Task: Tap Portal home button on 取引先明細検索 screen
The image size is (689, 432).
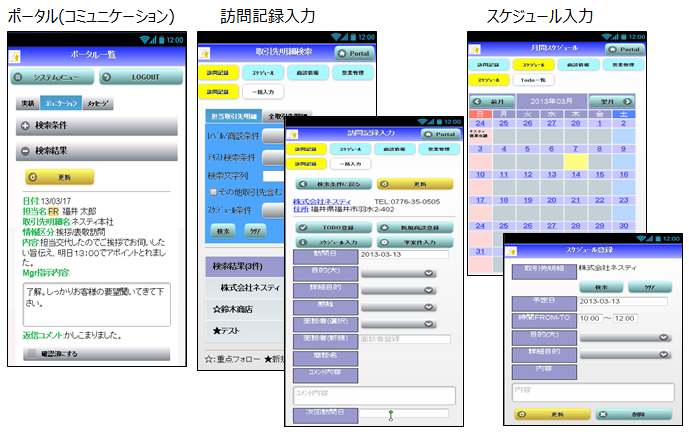Action: (354, 53)
